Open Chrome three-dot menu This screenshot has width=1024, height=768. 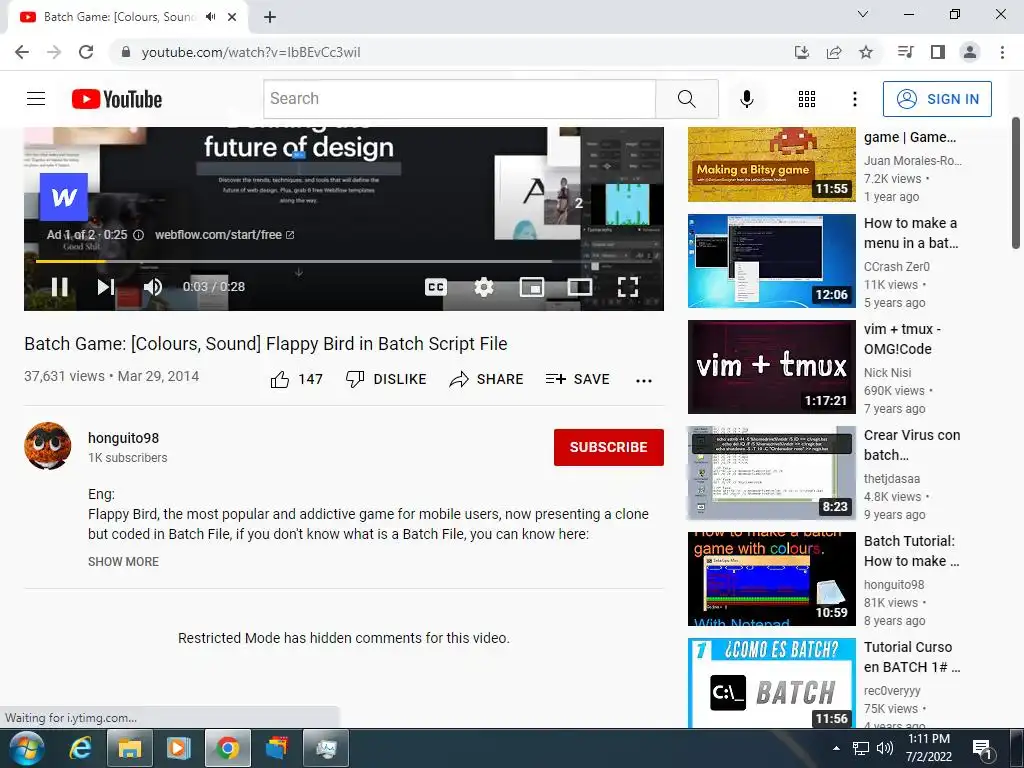point(1002,52)
